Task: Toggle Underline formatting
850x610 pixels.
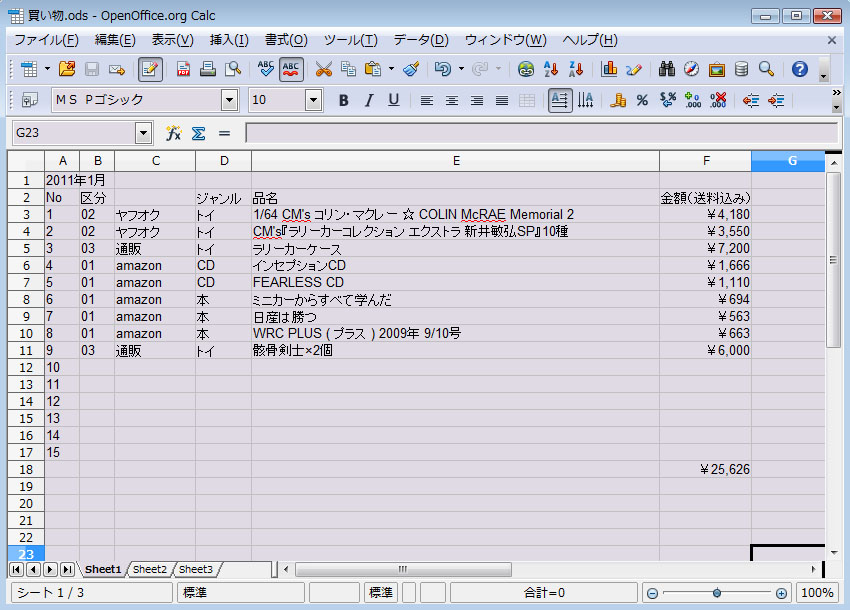Action: click(x=394, y=100)
